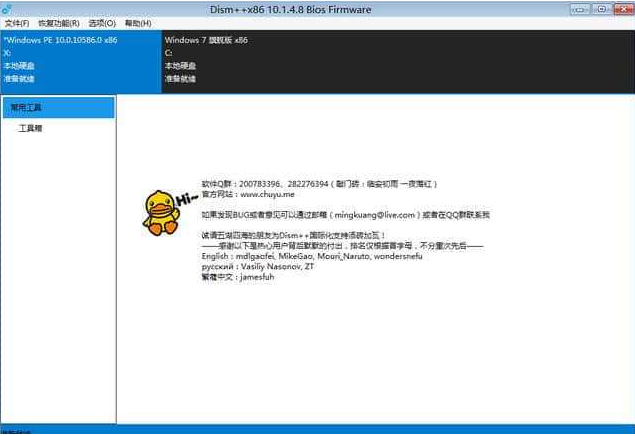Open the 文件(F) menu
Image resolution: width=635 pixels, height=436 pixels.
[17, 23]
